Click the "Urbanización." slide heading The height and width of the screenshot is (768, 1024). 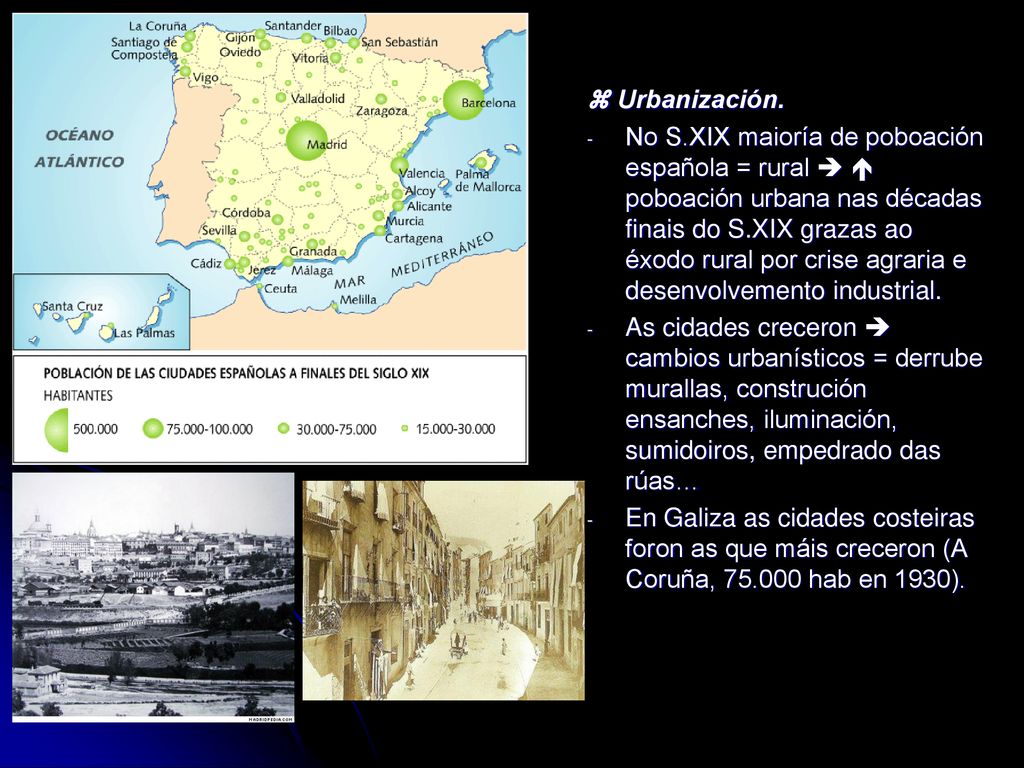coord(701,100)
